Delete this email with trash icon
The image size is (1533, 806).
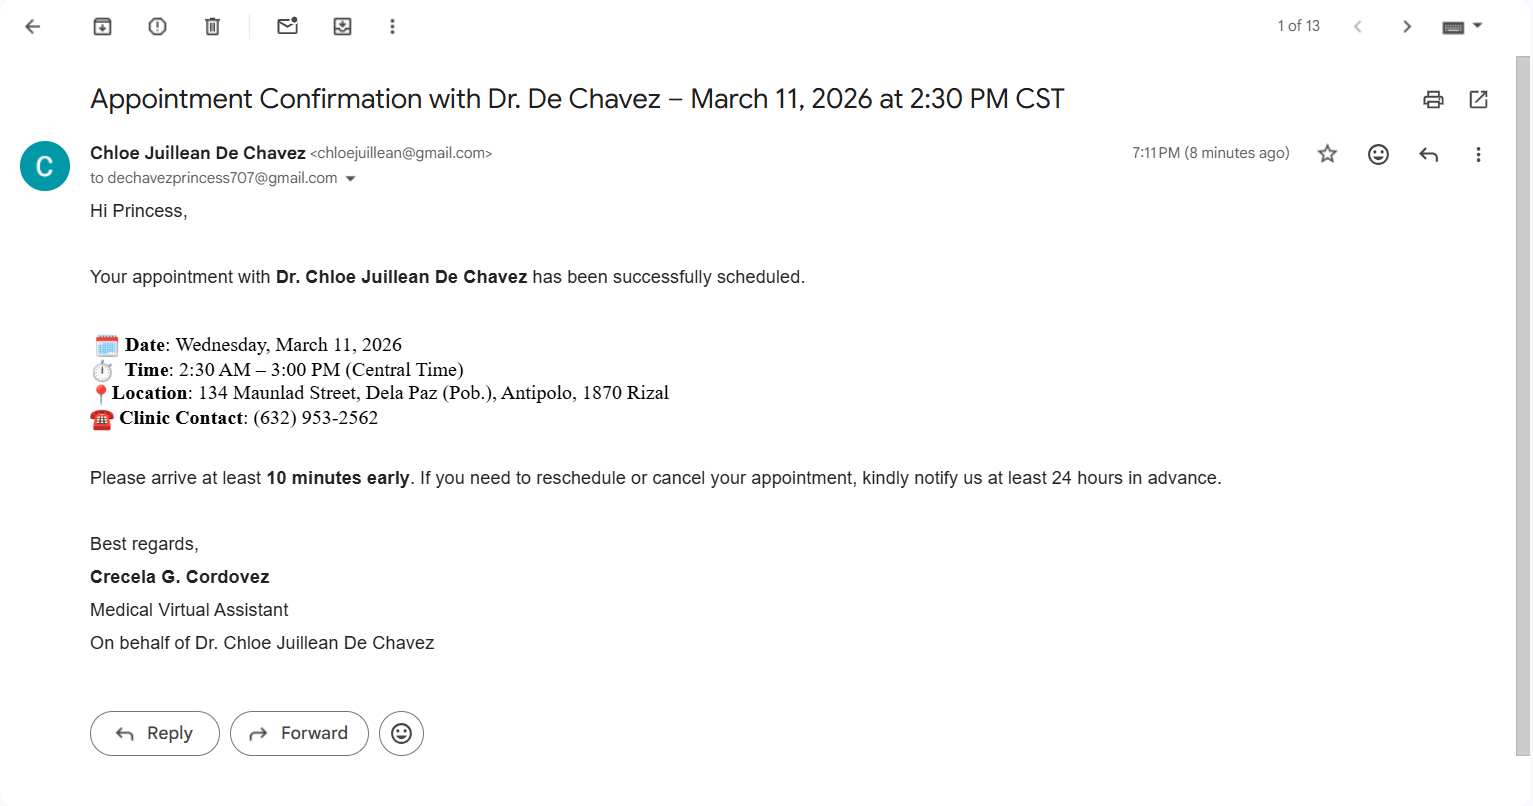point(212,27)
